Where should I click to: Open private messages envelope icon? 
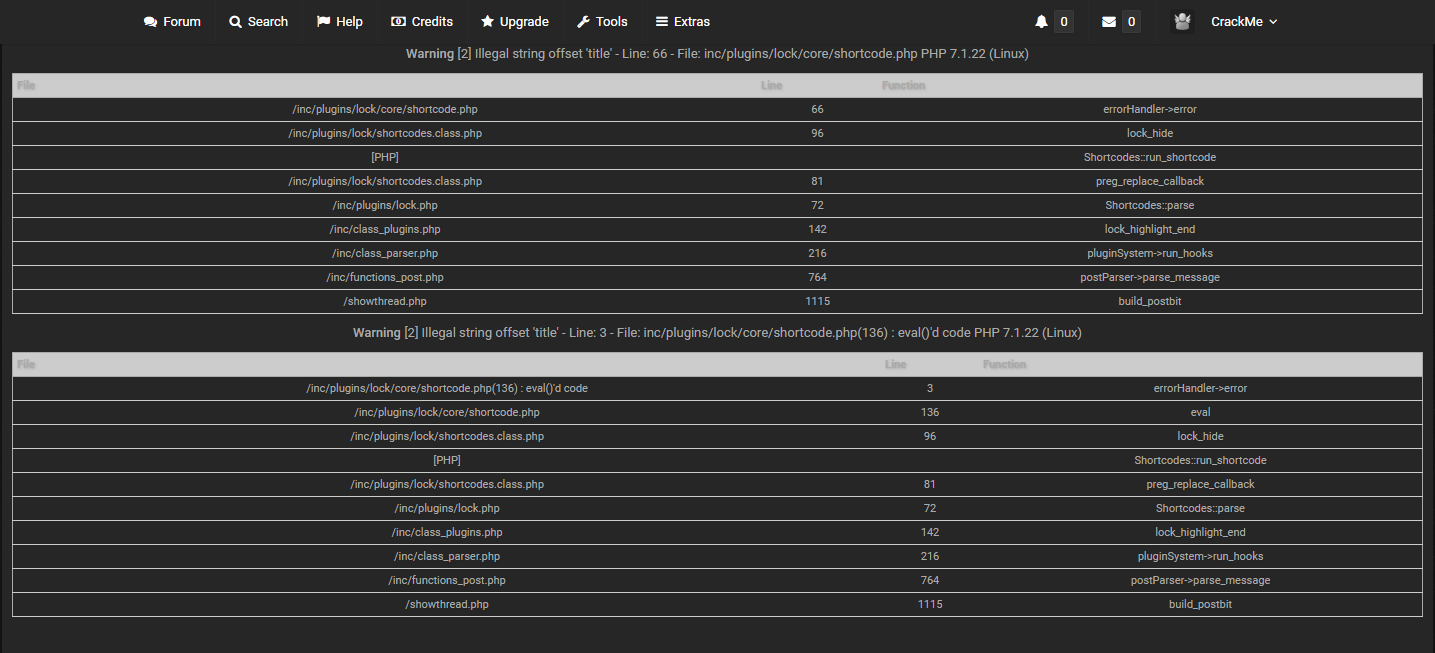1109,22
